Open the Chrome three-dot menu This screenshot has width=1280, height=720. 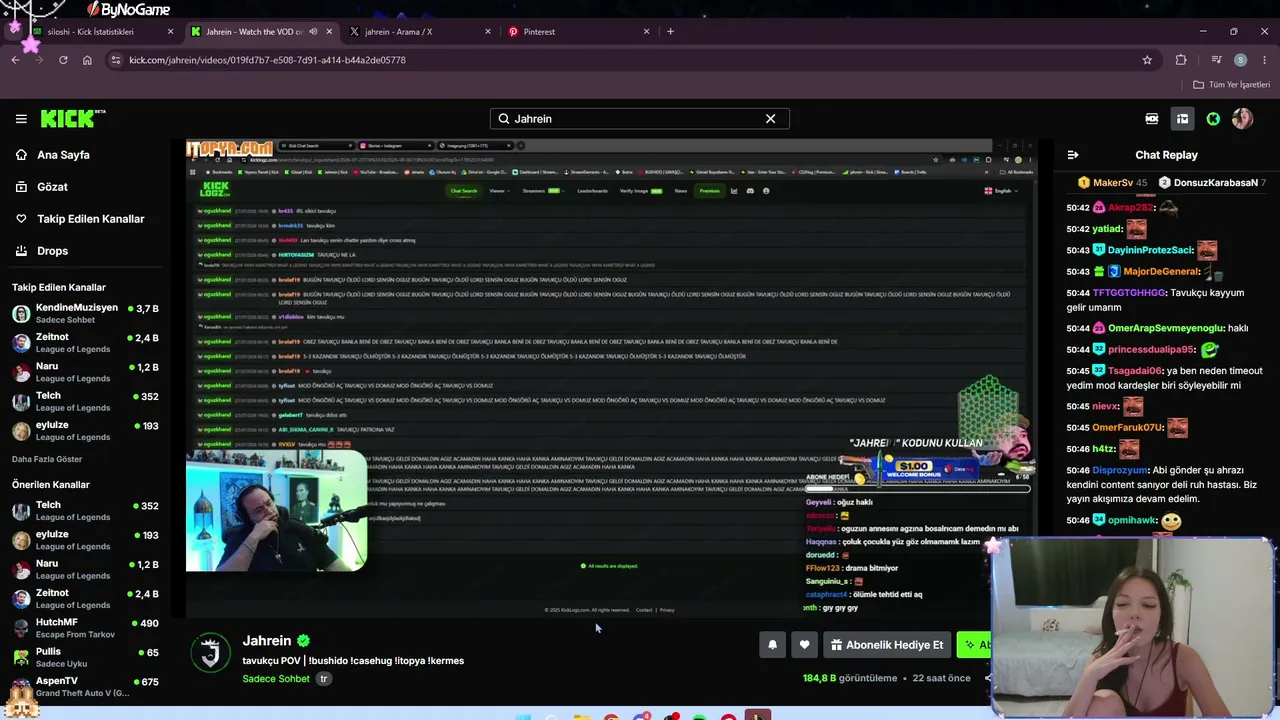1265,60
